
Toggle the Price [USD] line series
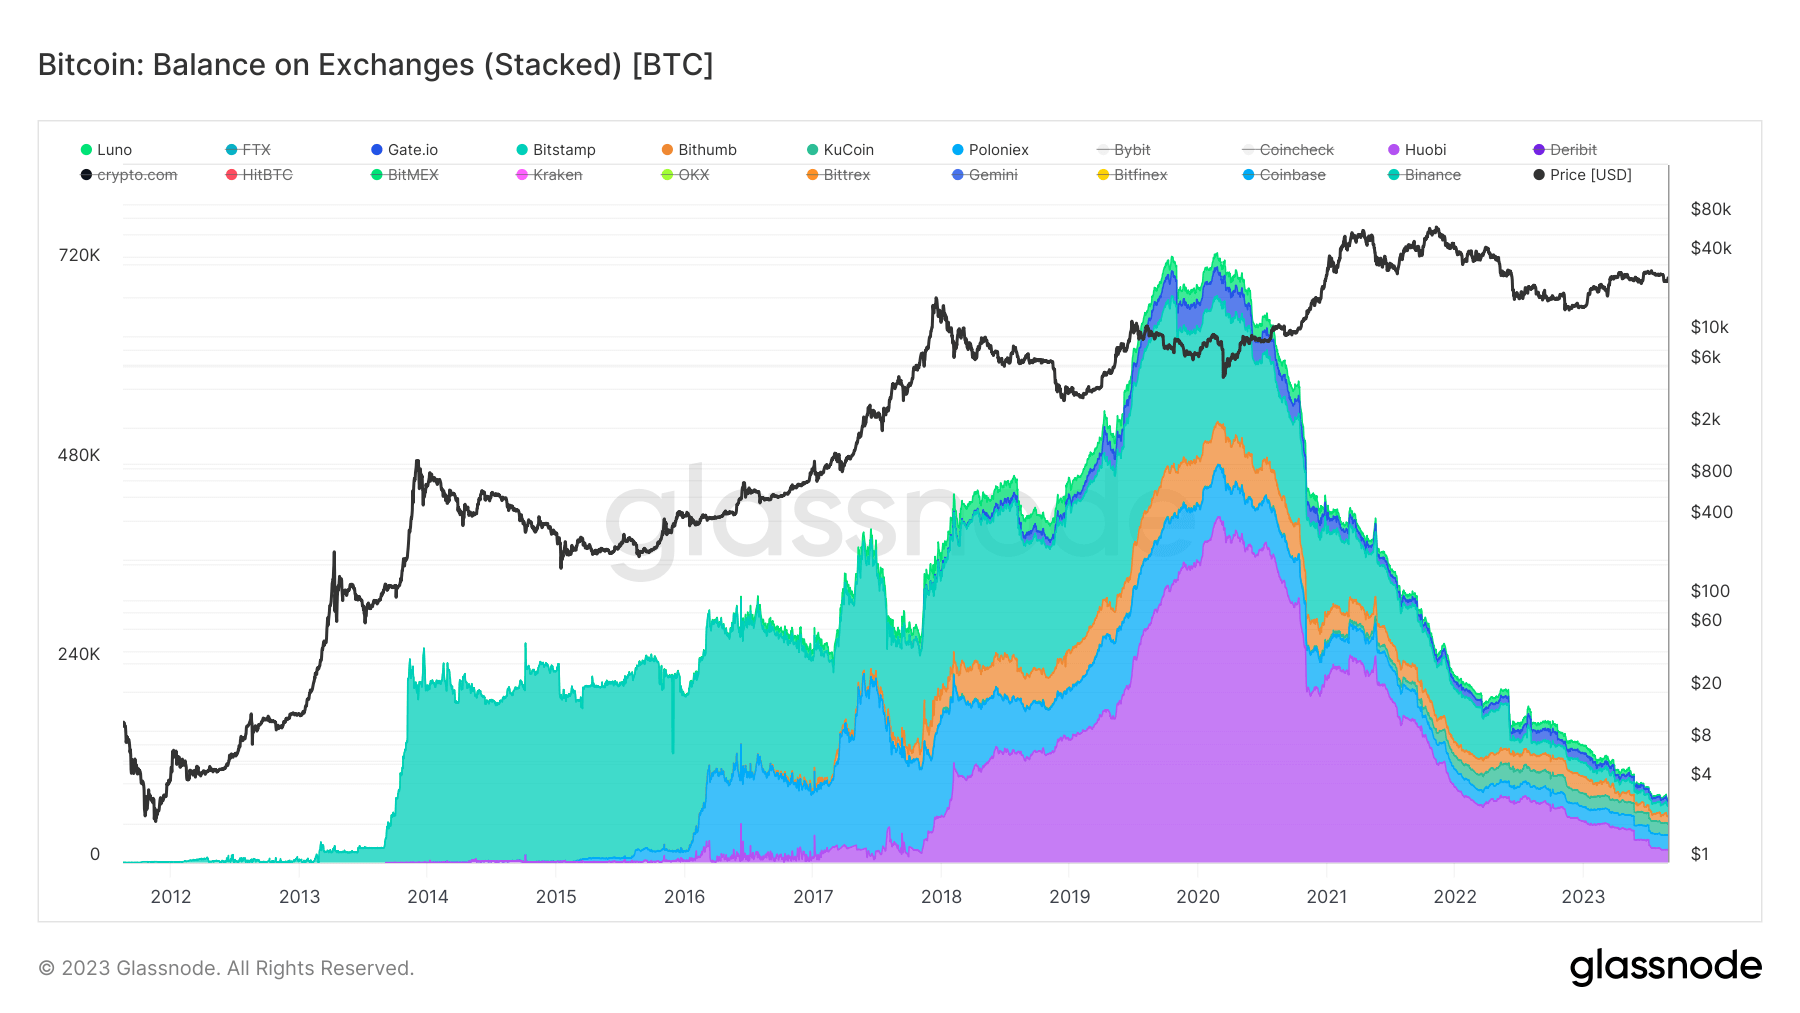click(1582, 175)
